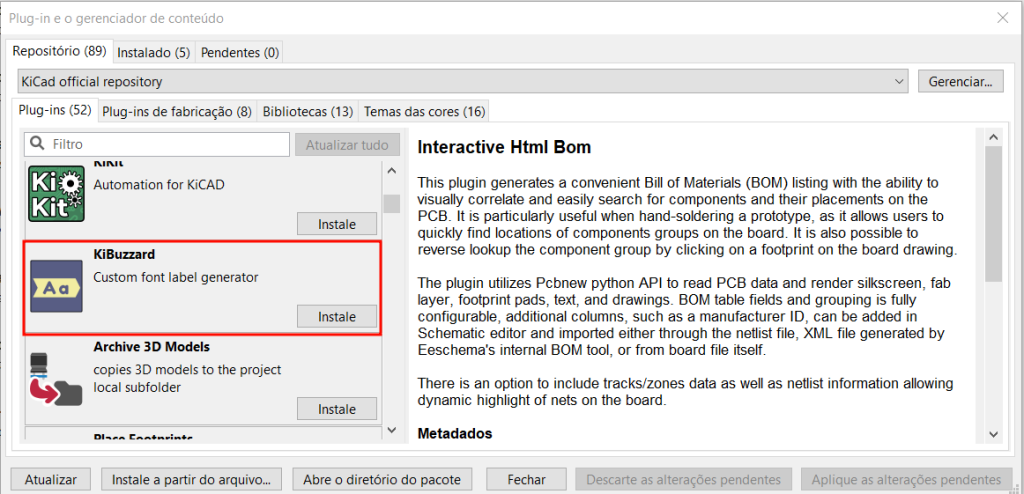The width and height of the screenshot is (1024, 494).
Task: Click Instale button for KiKit
Action: [x=337, y=223]
